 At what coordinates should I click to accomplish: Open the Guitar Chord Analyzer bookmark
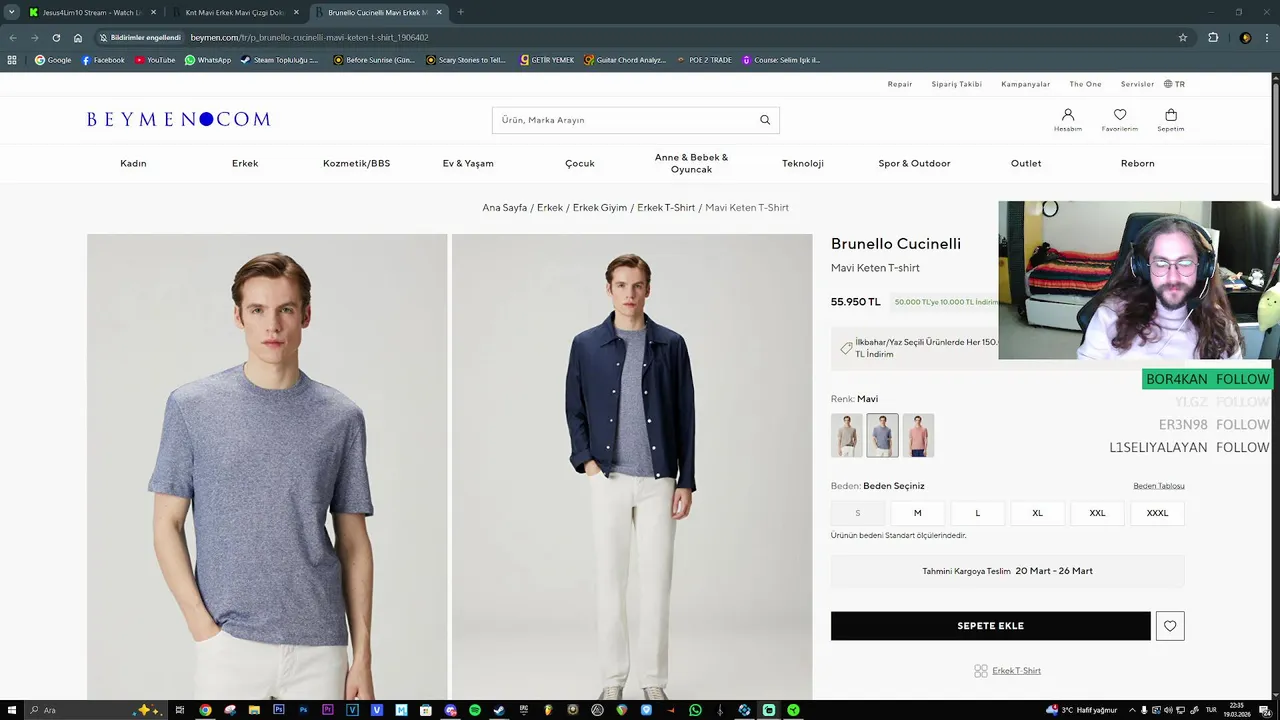point(625,60)
